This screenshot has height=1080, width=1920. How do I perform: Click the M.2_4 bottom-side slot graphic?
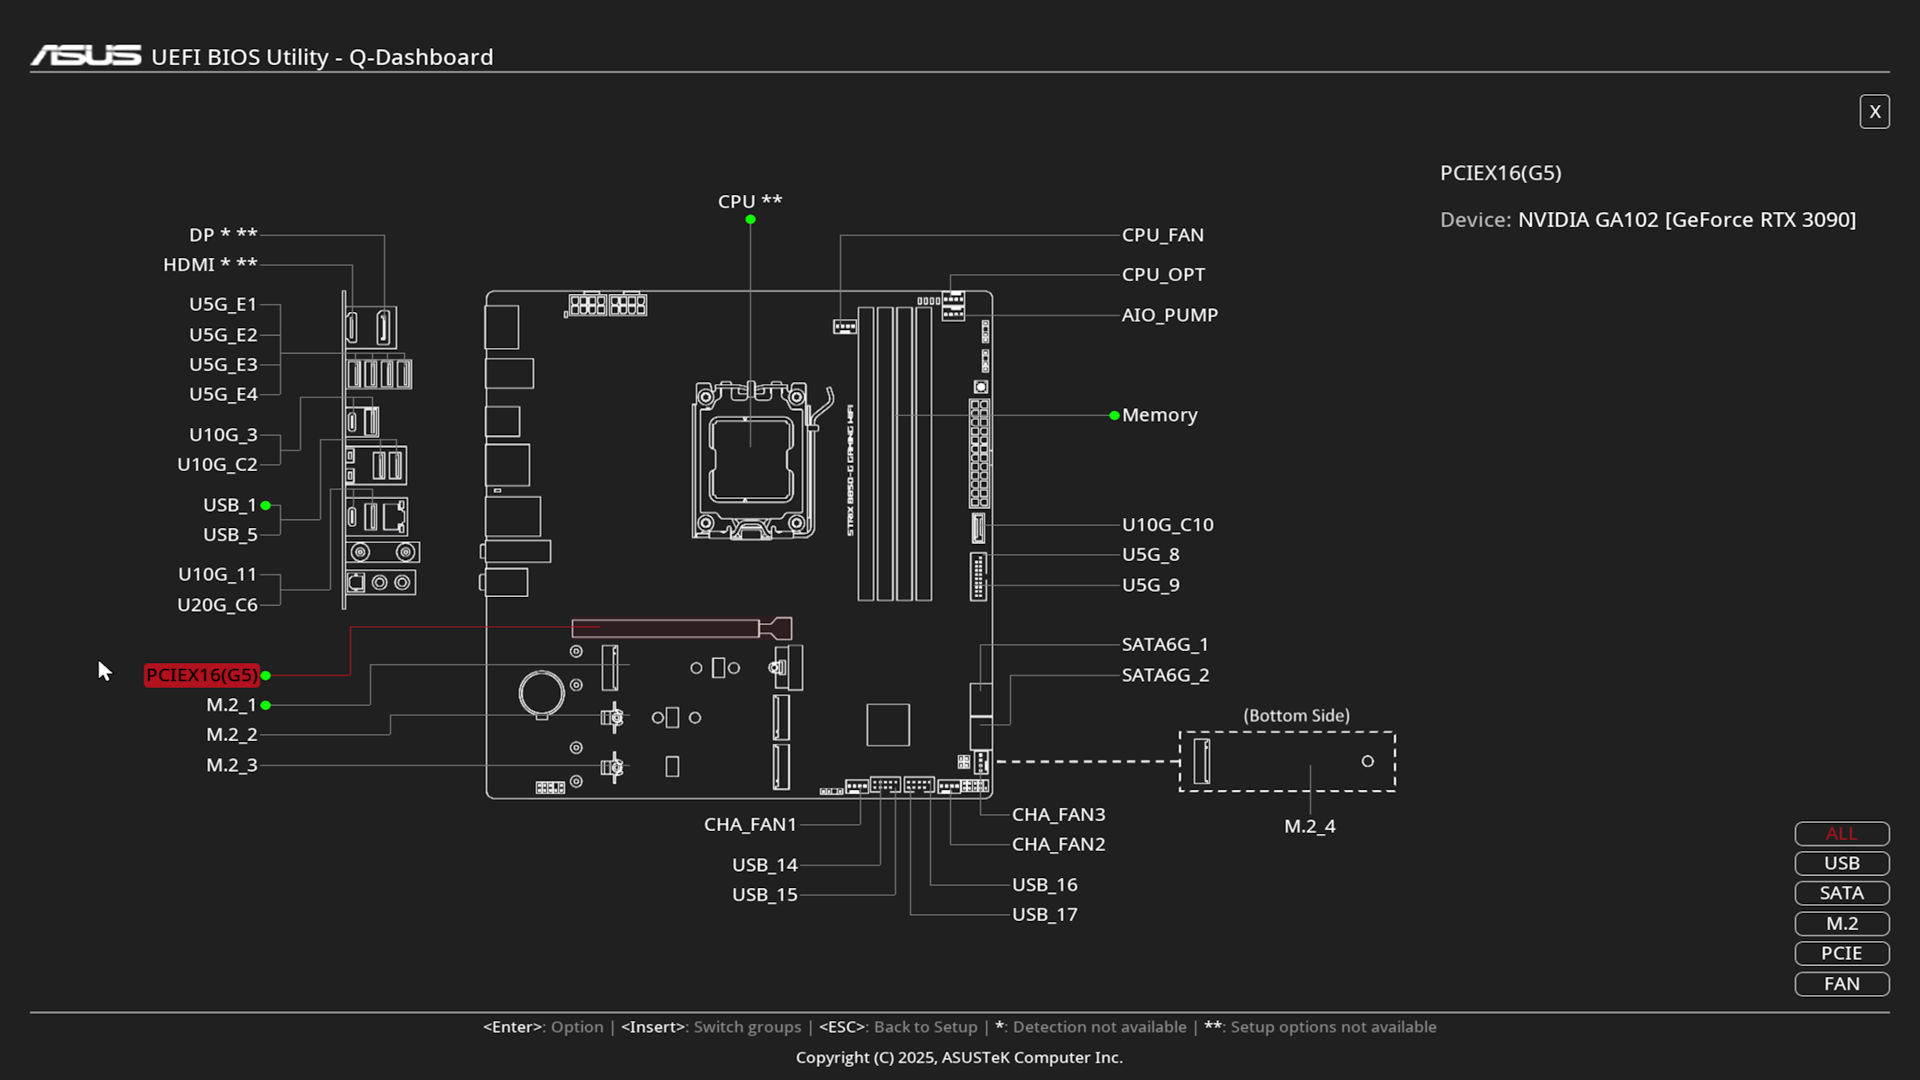tap(1287, 761)
